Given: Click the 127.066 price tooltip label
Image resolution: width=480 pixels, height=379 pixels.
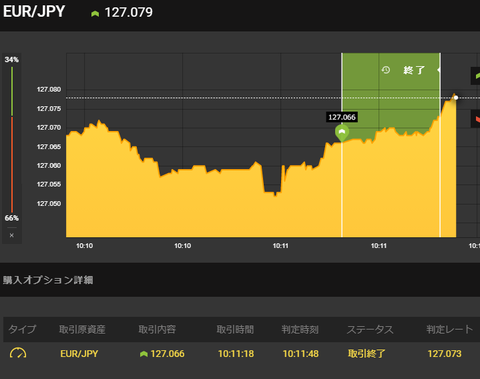Looking at the screenshot, I should point(342,117).
